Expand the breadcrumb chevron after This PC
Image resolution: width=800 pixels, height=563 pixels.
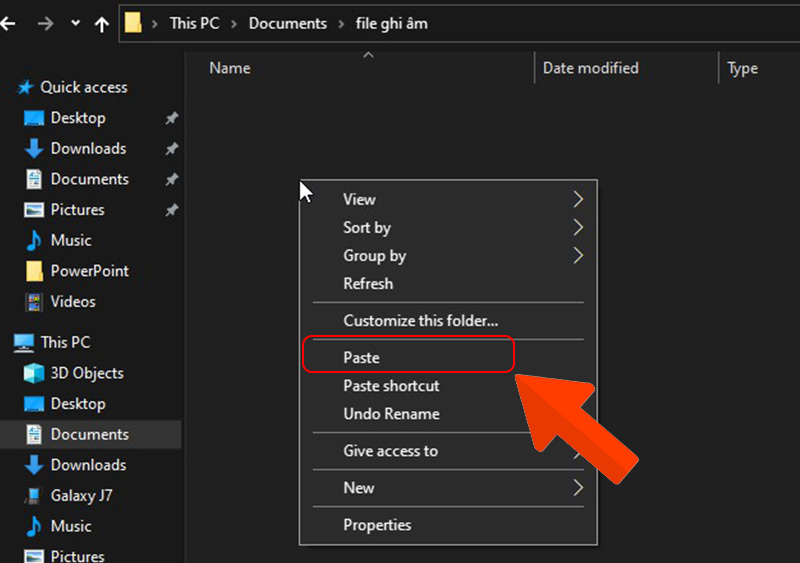(234, 24)
